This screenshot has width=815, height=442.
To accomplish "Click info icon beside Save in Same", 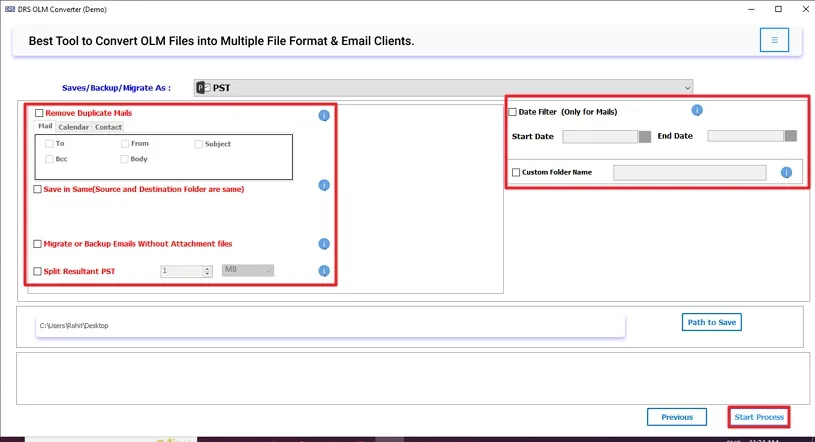I will 324,185.
